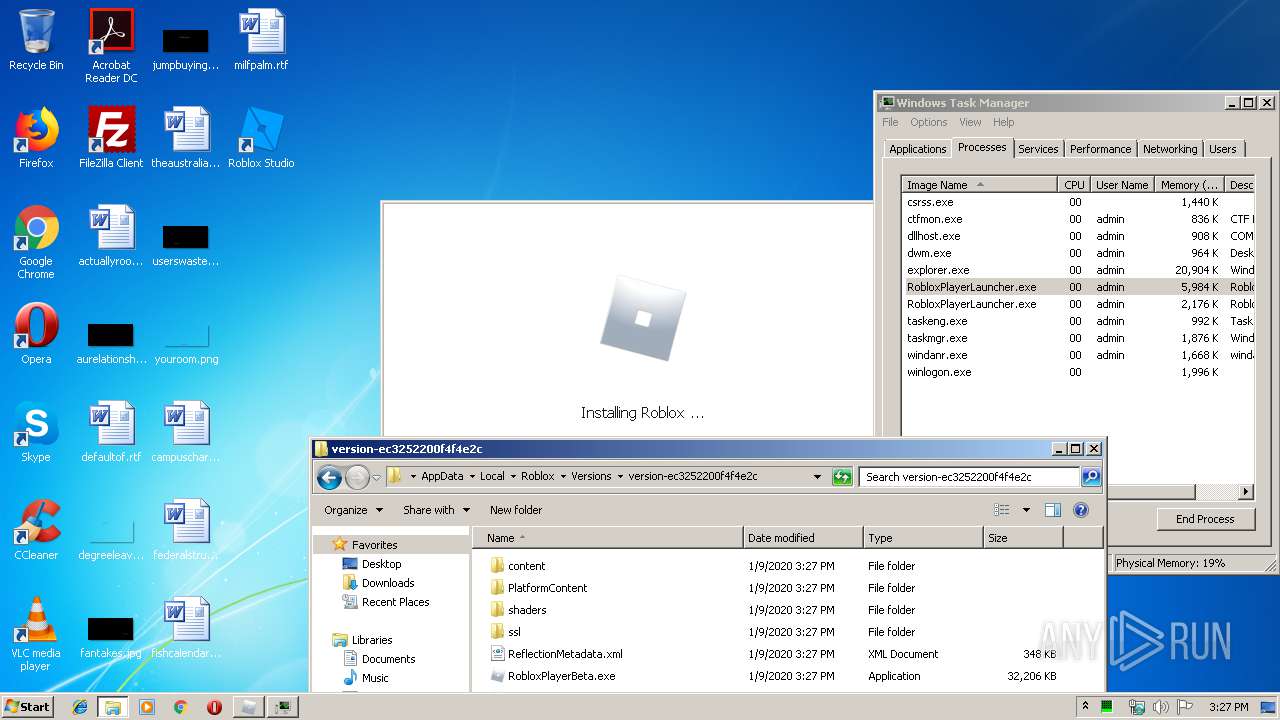Viewport: 1280px width, 720px height.
Task: Open the view options dropdown arrow
Action: pyautogui.click(x=1026, y=510)
